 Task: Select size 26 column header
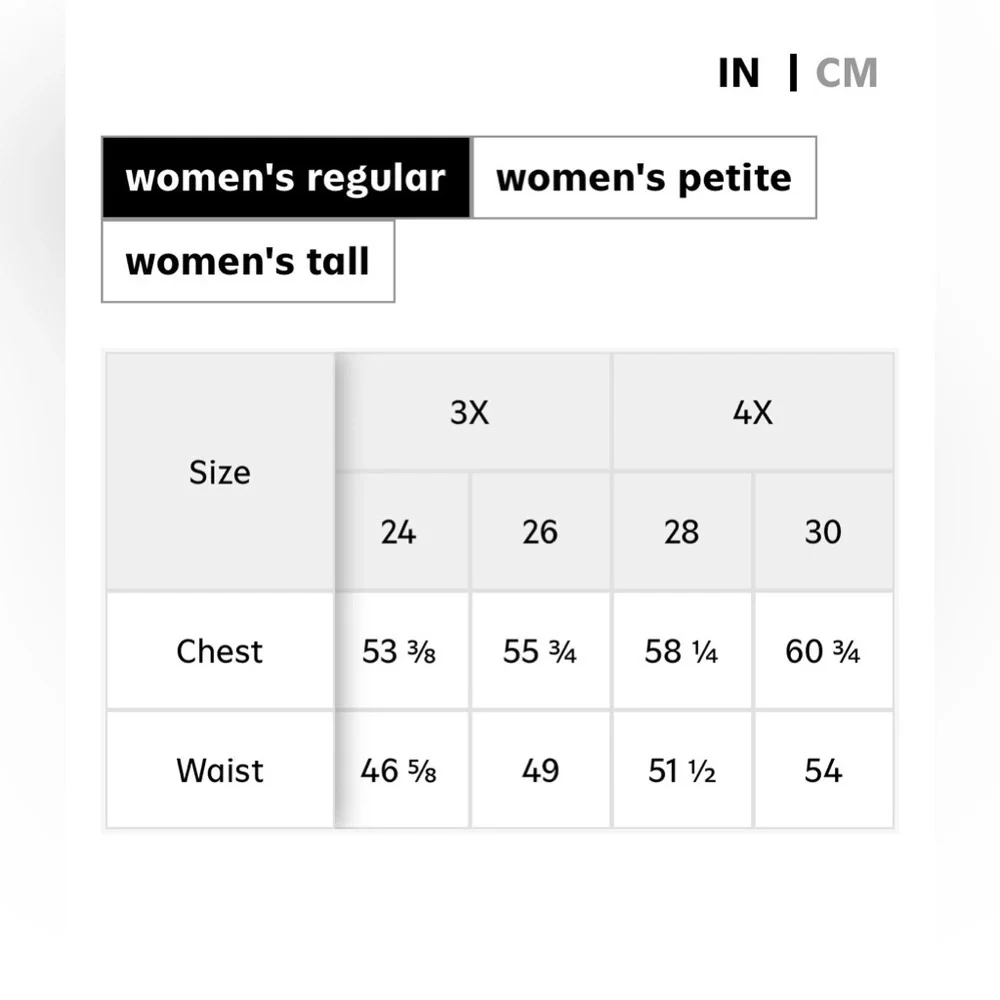pyautogui.click(x=540, y=531)
